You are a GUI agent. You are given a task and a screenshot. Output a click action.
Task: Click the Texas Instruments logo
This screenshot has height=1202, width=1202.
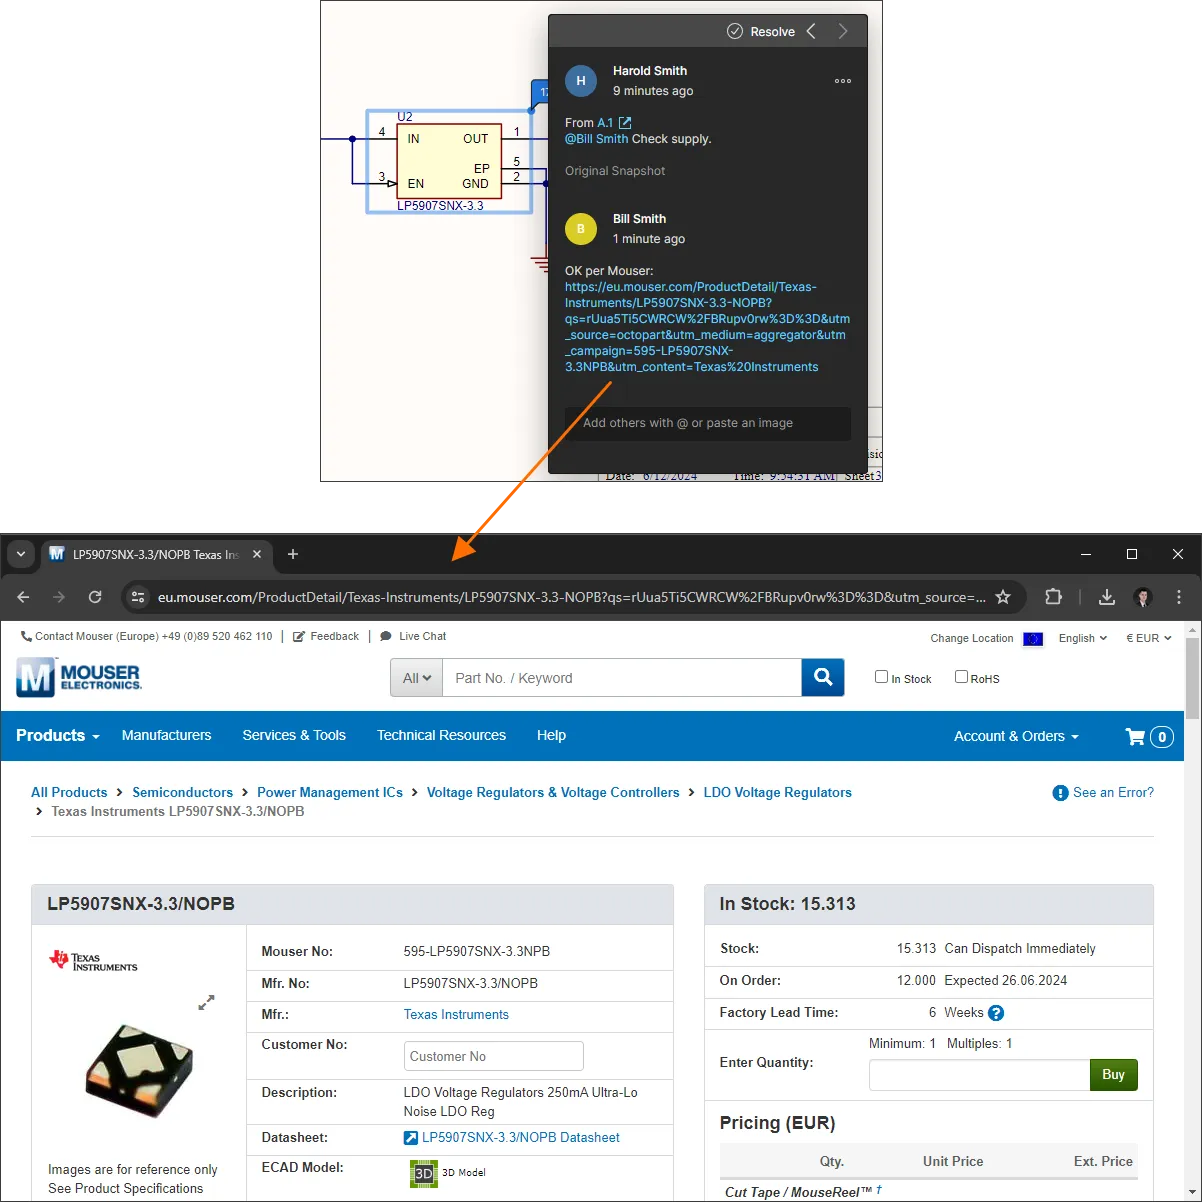pyautogui.click(x=94, y=961)
